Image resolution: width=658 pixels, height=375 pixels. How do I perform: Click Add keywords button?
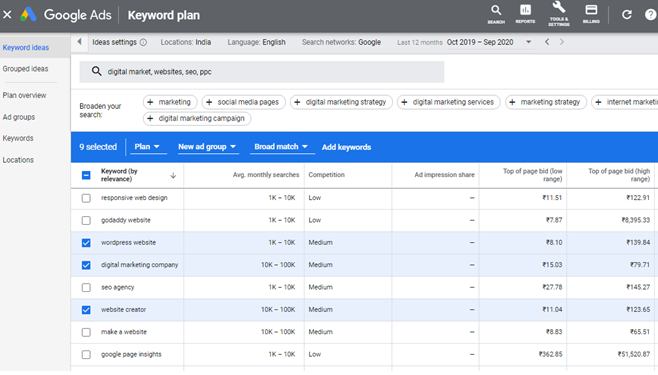346,147
